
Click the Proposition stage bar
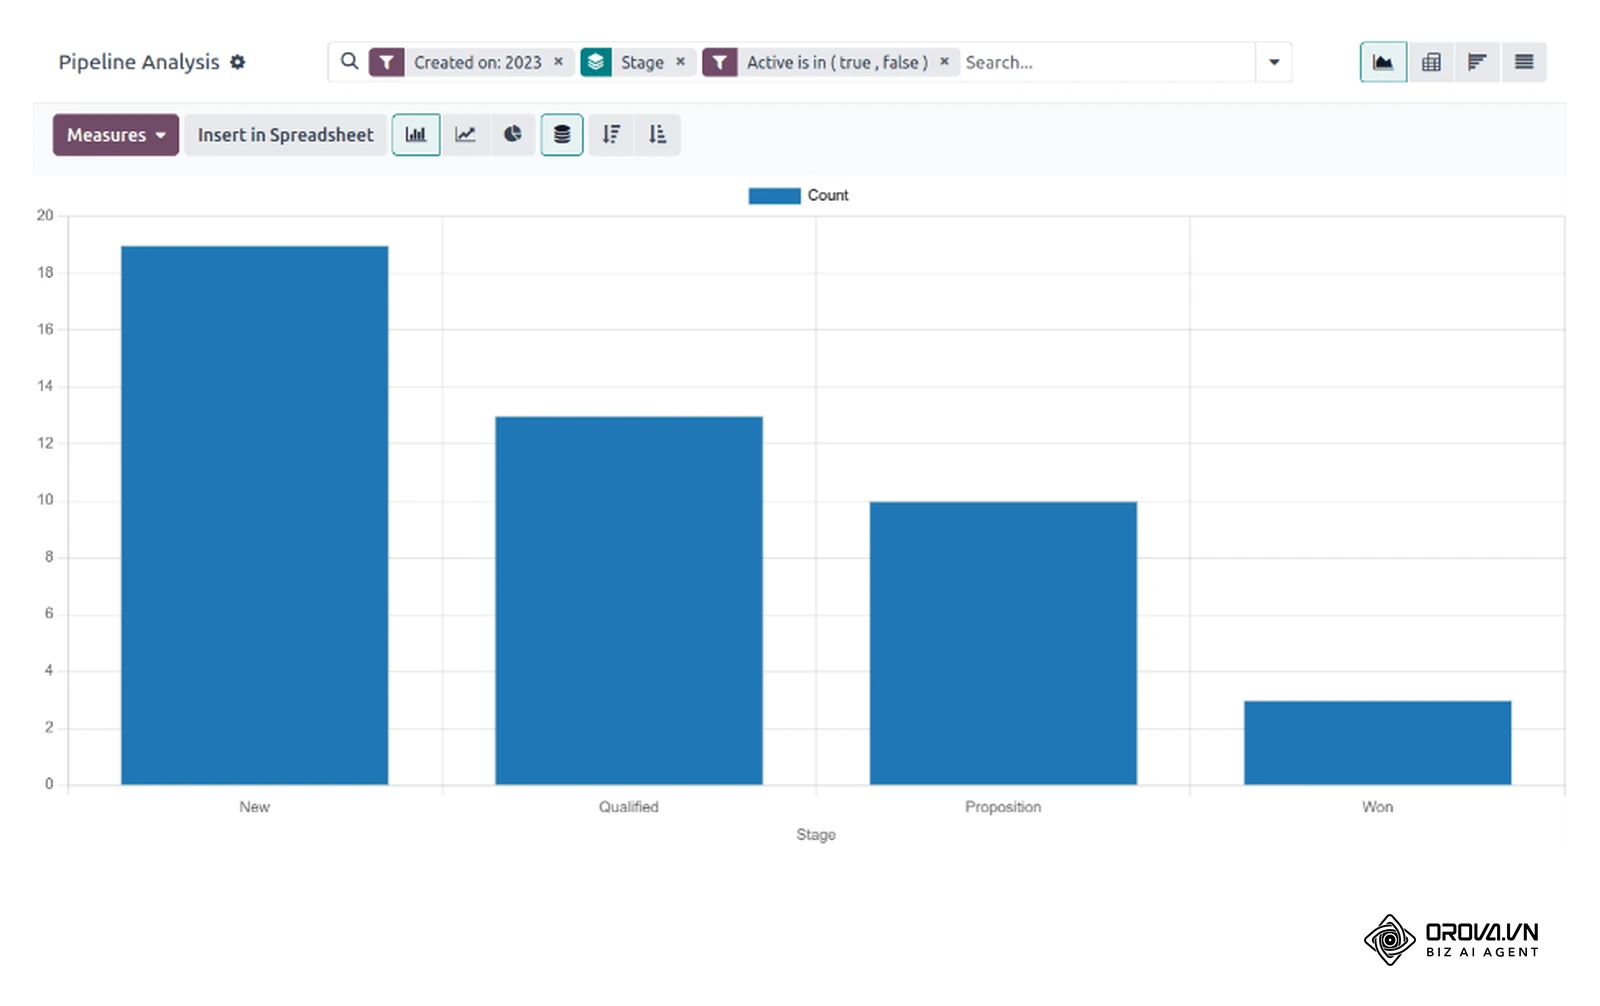click(1003, 643)
